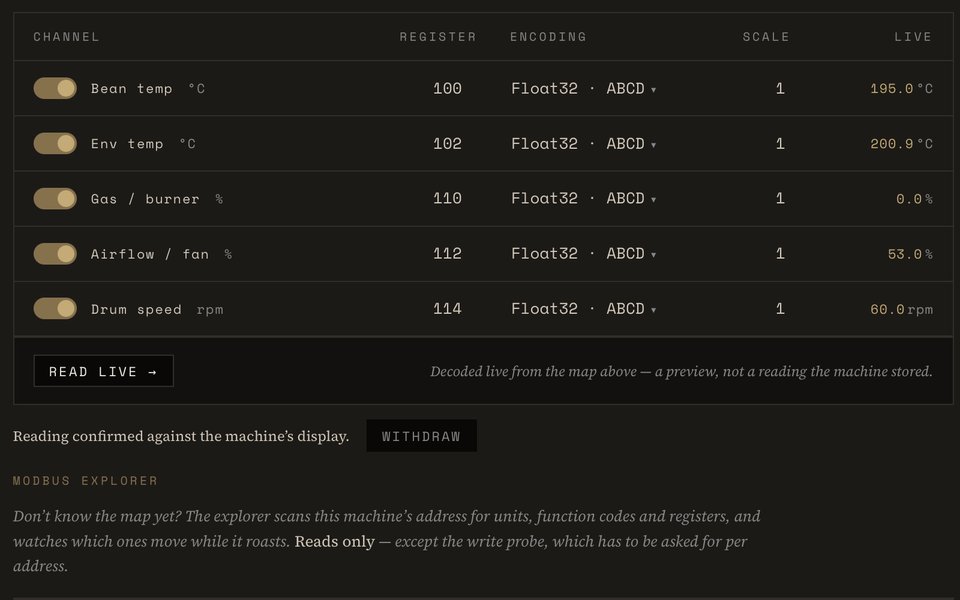Image resolution: width=960 pixels, height=600 pixels.
Task: Edit register 102 for Env temp
Action: point(447,144)
